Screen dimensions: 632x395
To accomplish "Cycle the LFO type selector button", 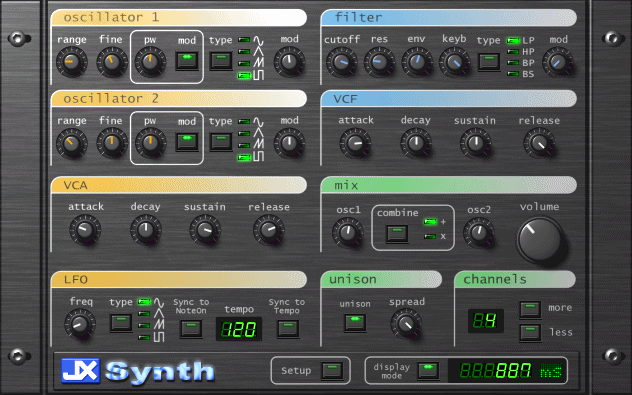I will [x=121, y=323].
